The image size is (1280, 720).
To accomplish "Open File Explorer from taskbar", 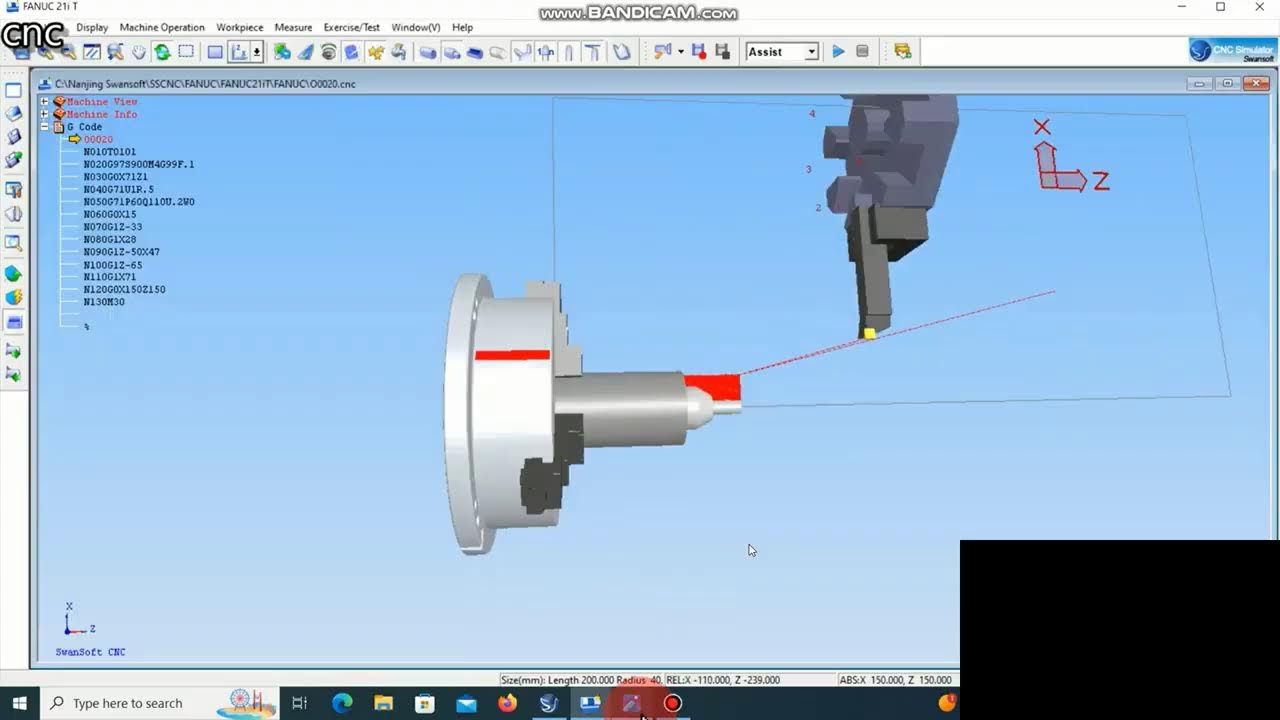I will [383, 703].
